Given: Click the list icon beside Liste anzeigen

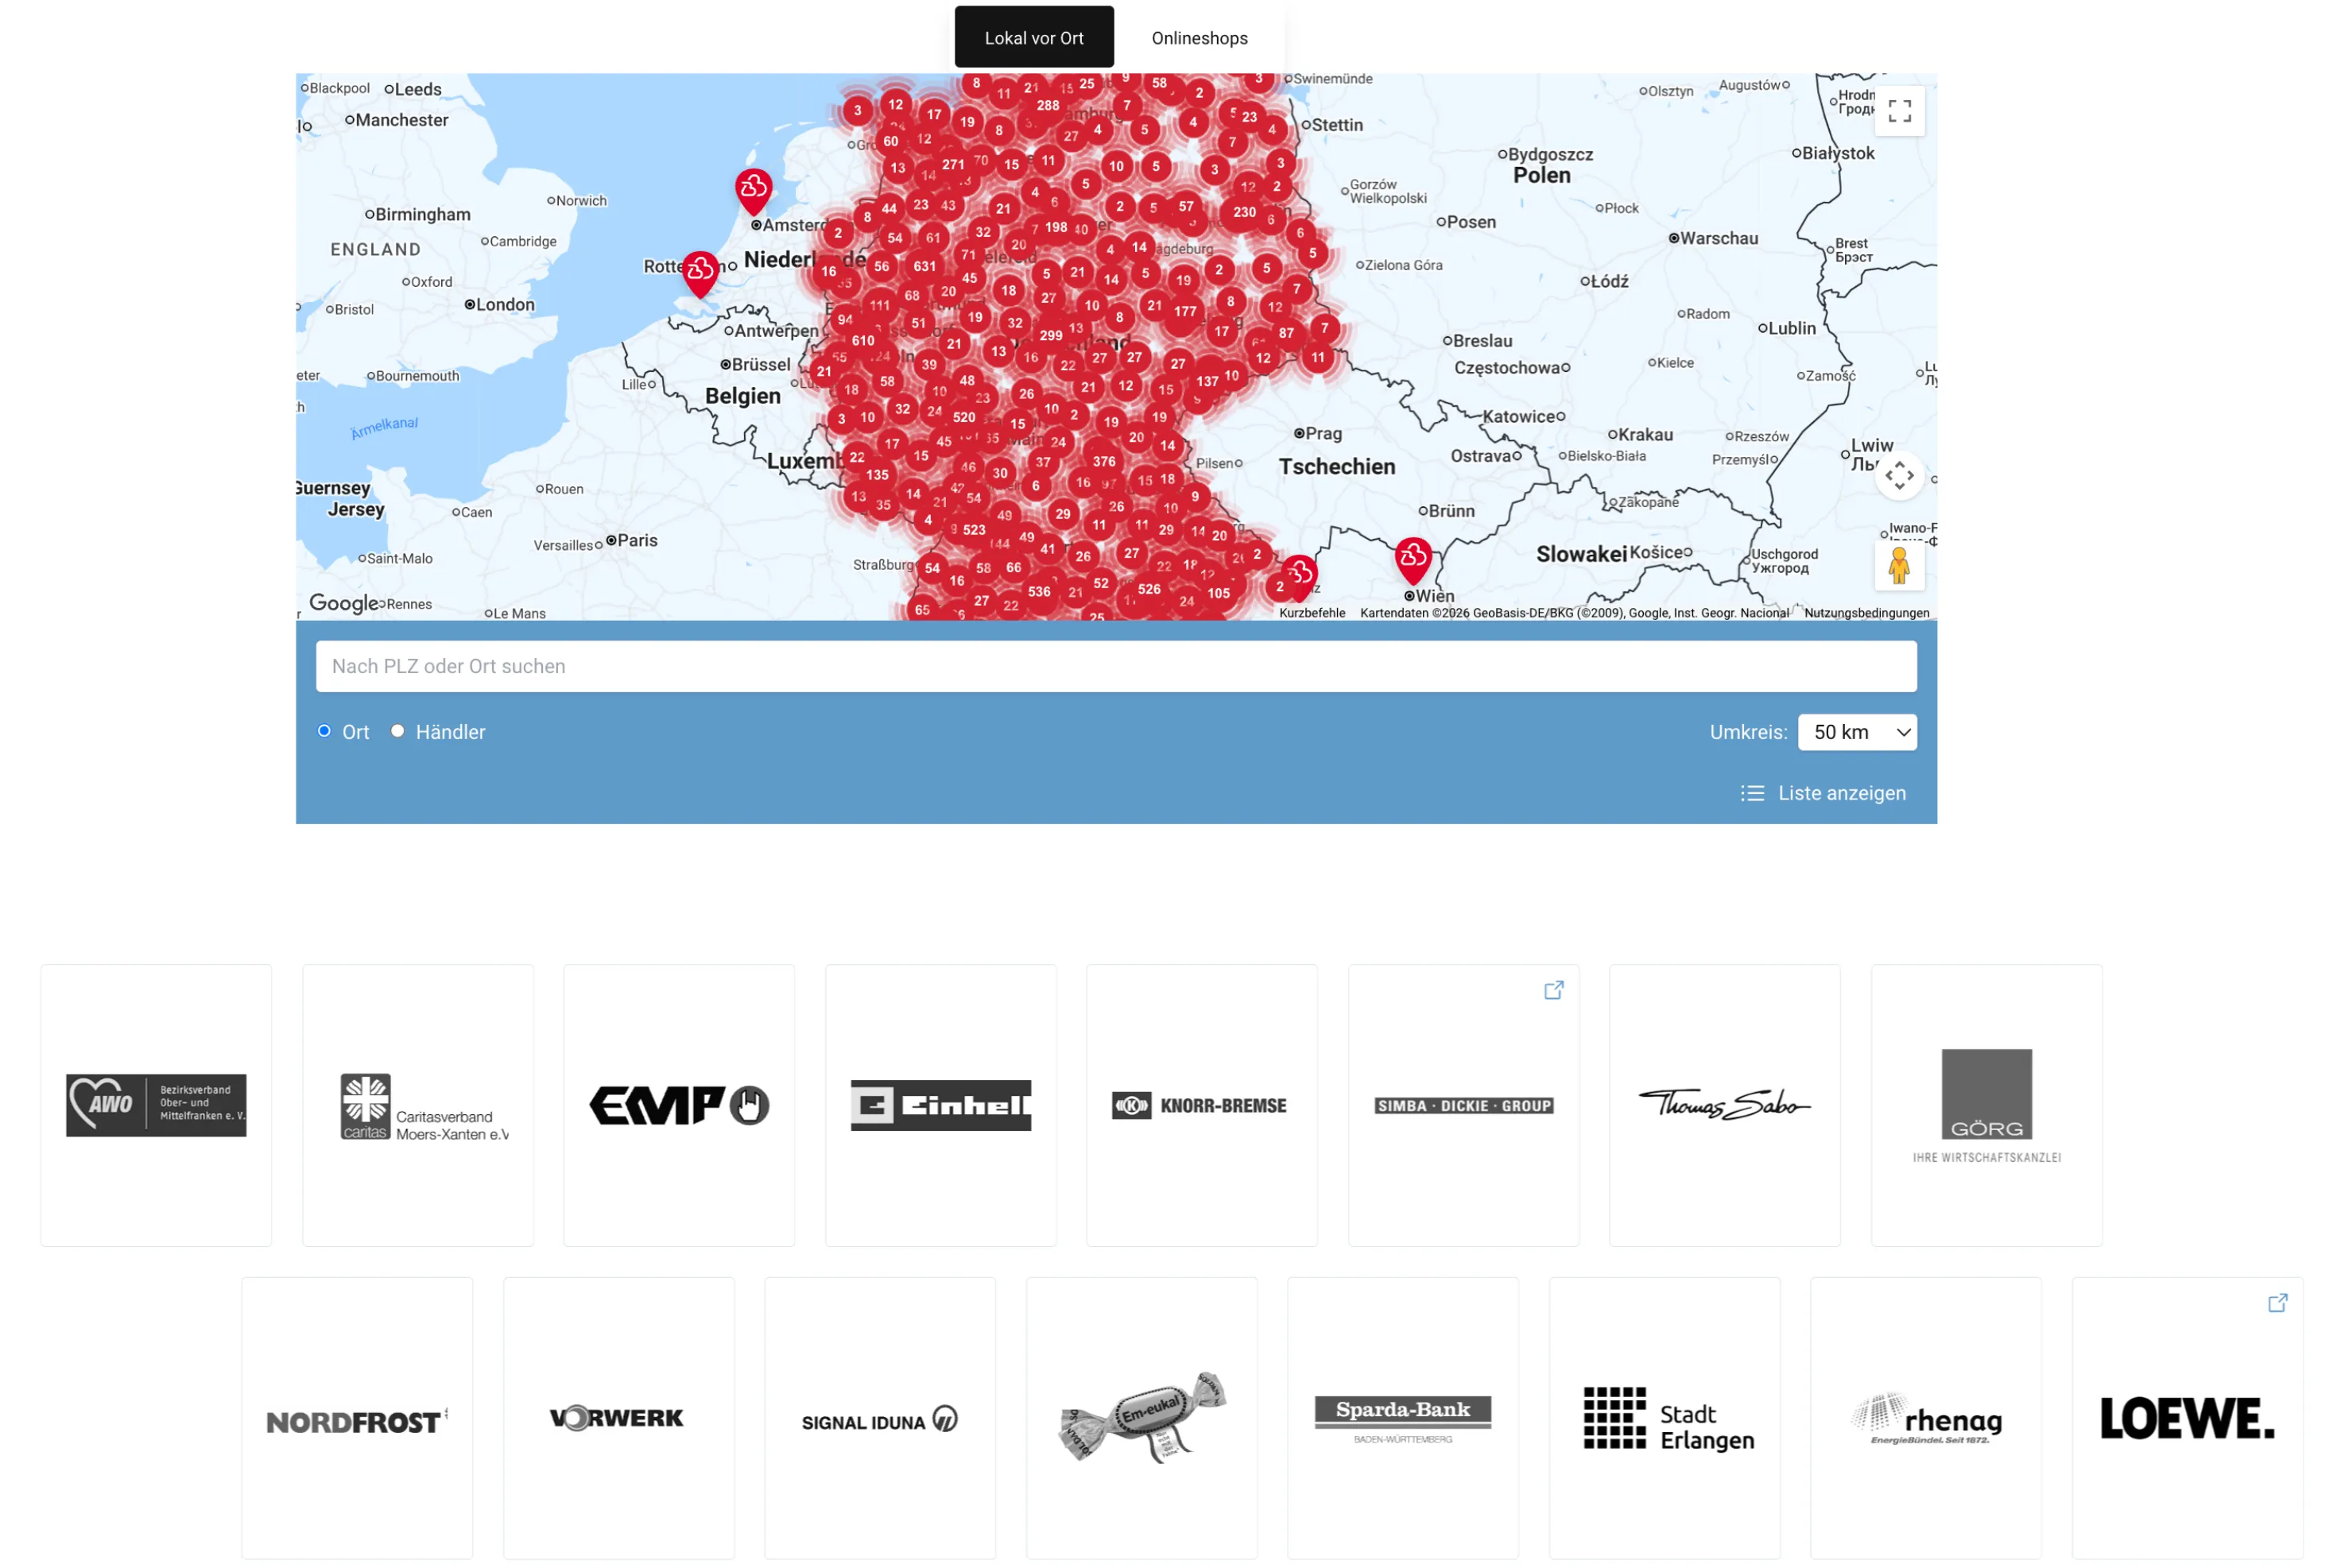Looking at the screenshot, I should pos(1752,793).
